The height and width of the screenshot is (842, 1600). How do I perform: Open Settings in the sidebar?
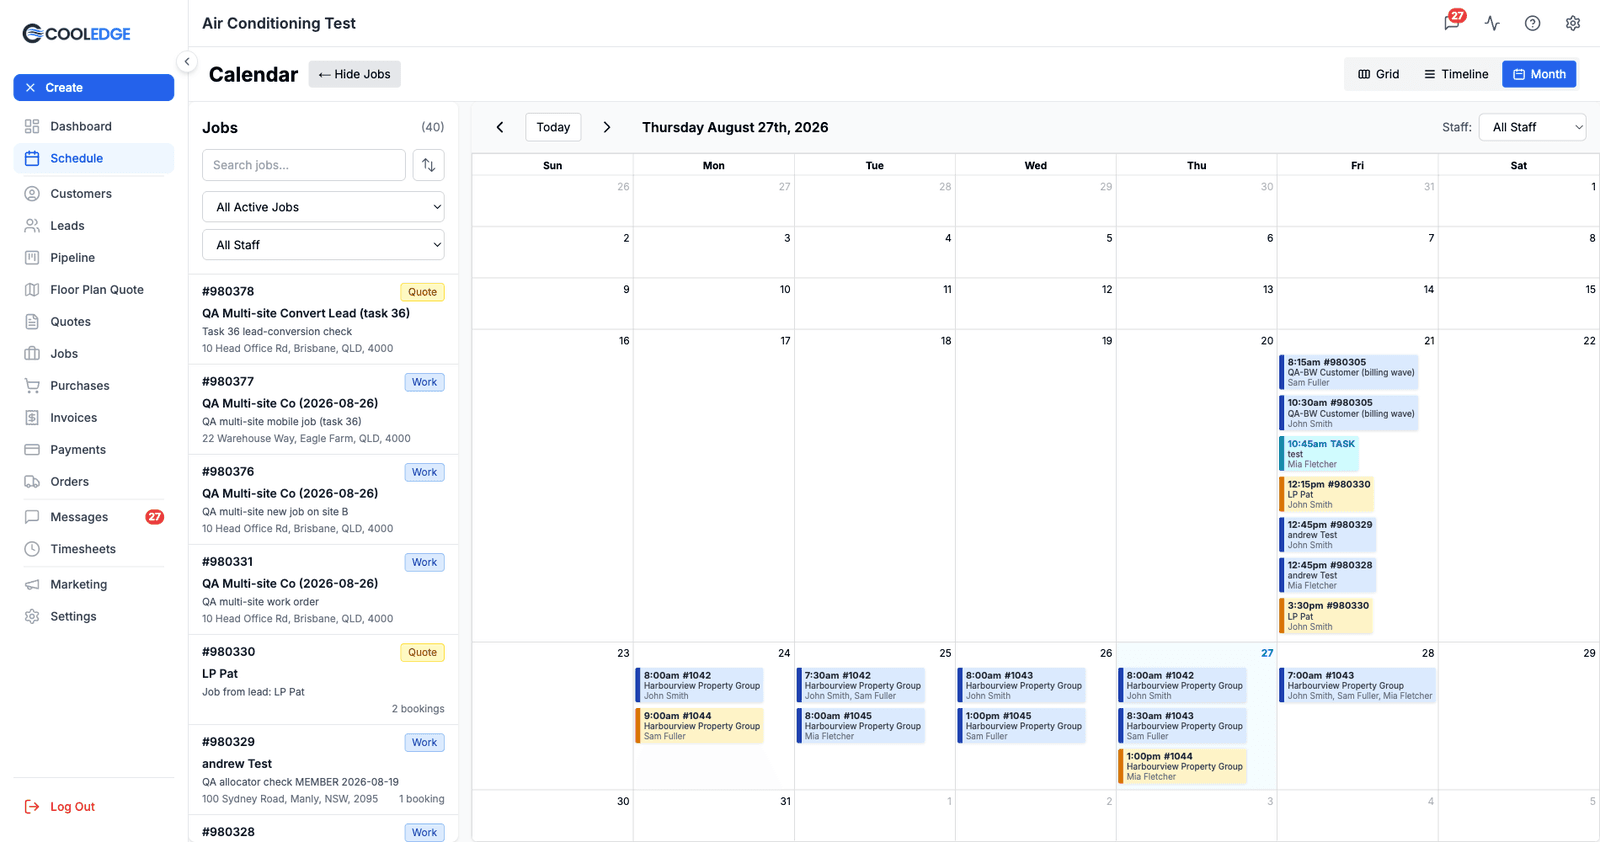pos(94,617)
